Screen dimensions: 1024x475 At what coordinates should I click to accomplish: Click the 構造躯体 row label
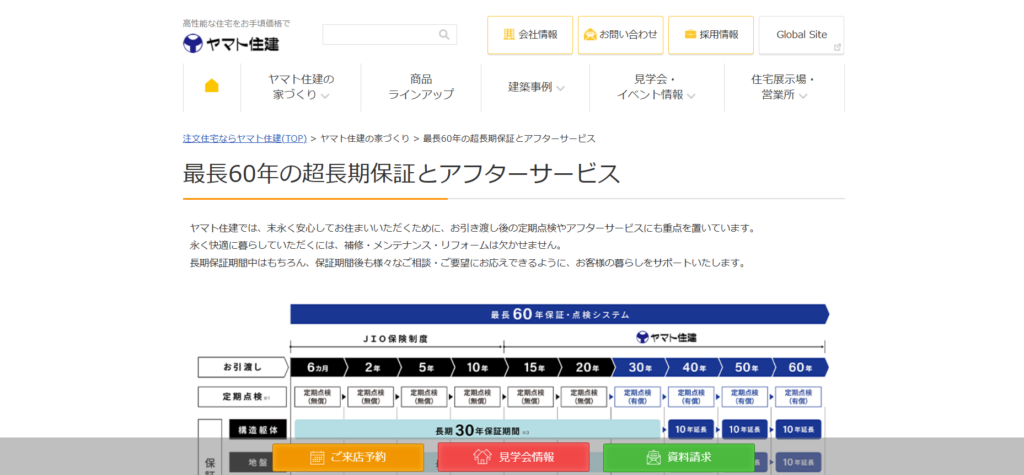point(258,429)
